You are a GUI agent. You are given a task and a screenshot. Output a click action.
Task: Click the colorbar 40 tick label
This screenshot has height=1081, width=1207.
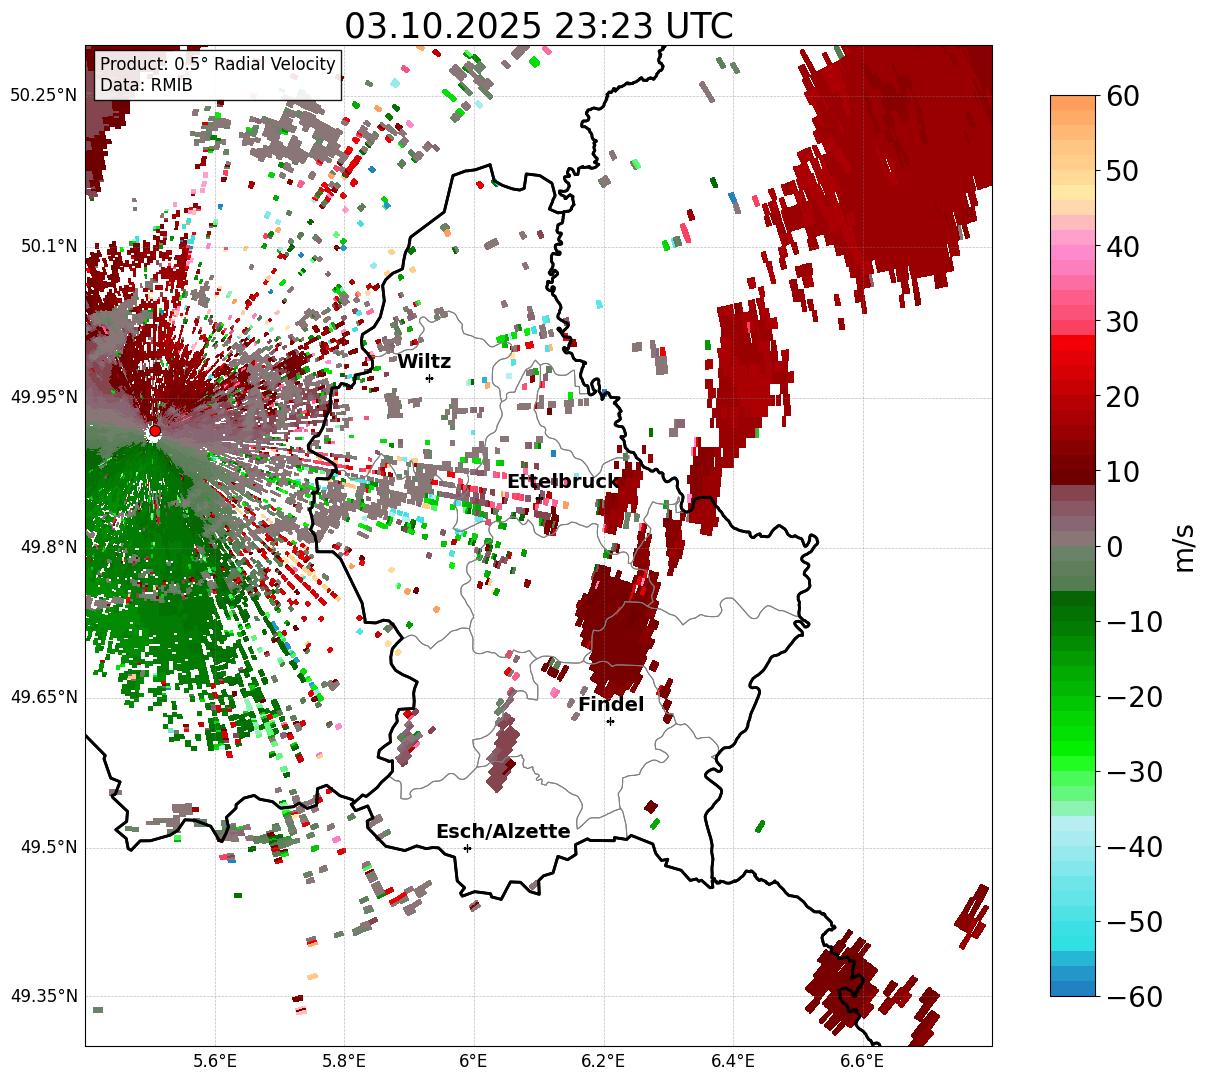click(1122, 246)
